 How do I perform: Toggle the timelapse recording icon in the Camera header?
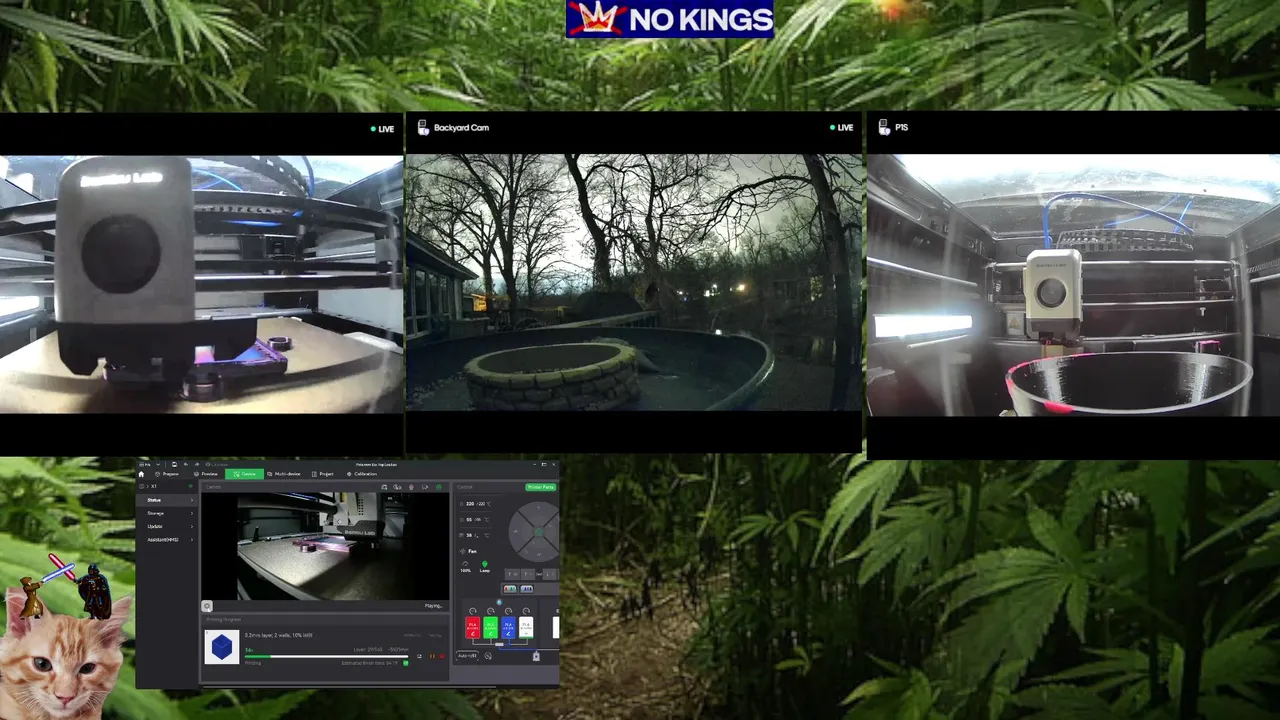tap(397, 487)
